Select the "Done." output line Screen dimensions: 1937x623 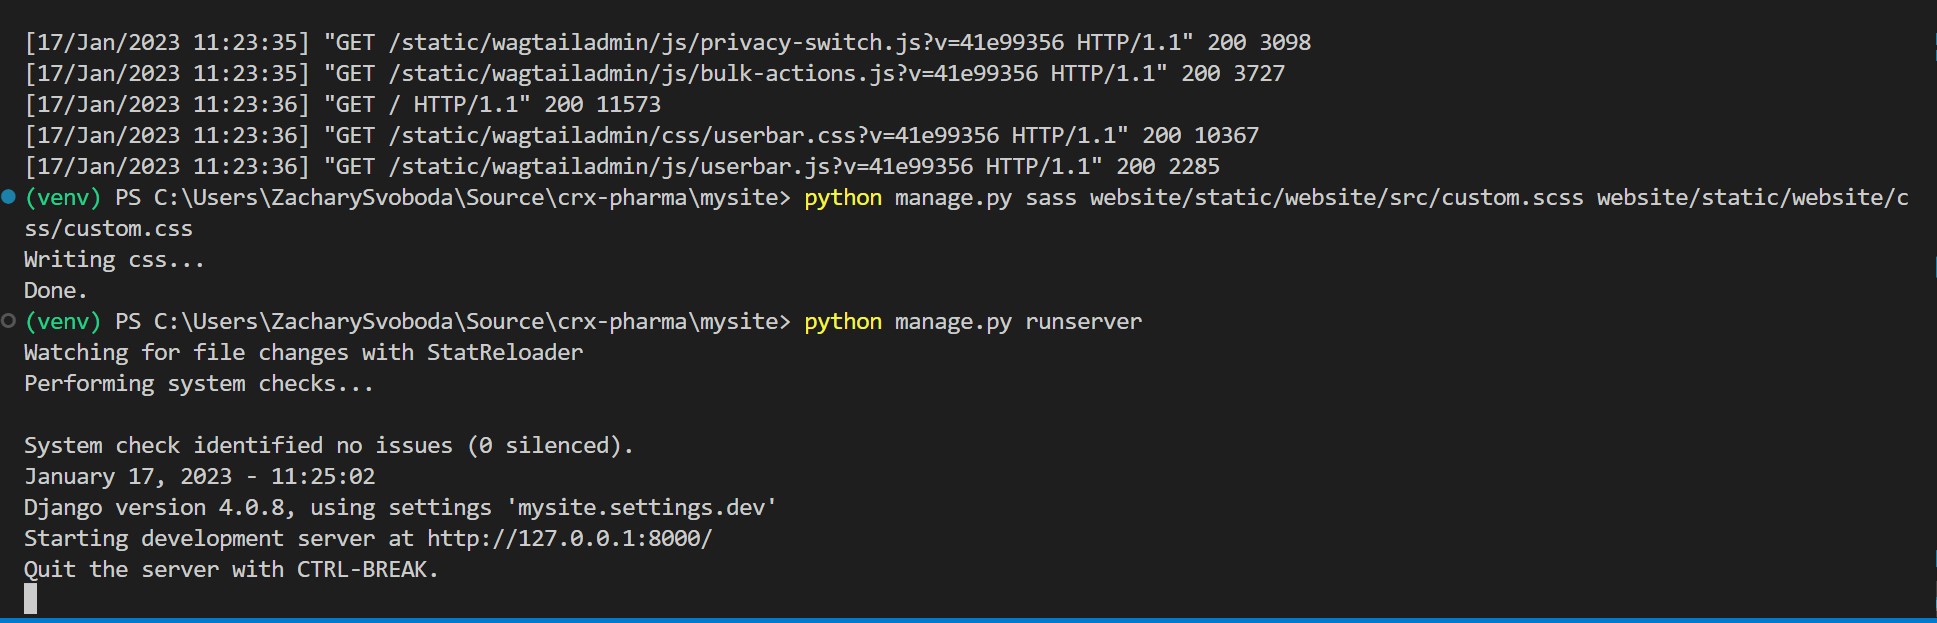point(56,290)
